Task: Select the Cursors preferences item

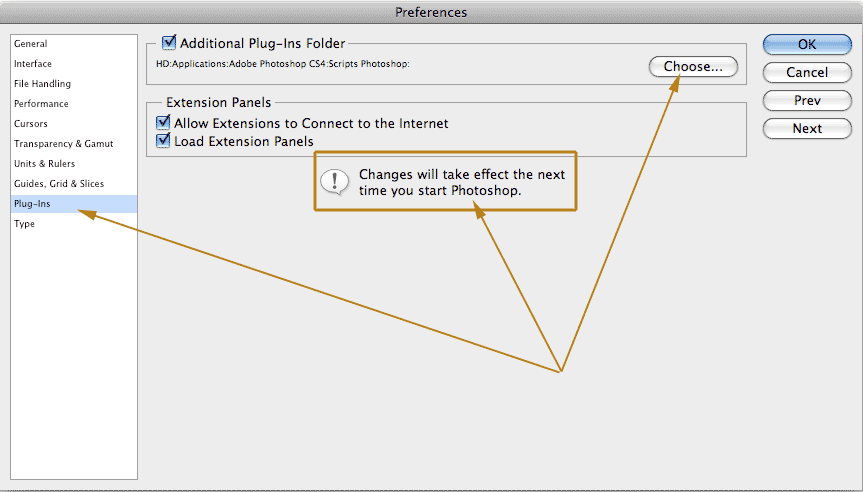Action: click(31, 124)
